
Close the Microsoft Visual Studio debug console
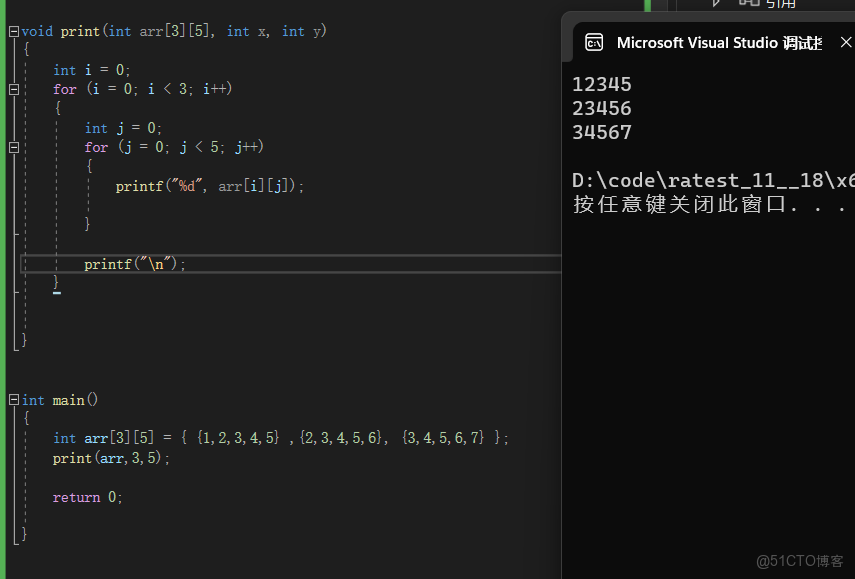pyautogui.click(x=846, y=42)
